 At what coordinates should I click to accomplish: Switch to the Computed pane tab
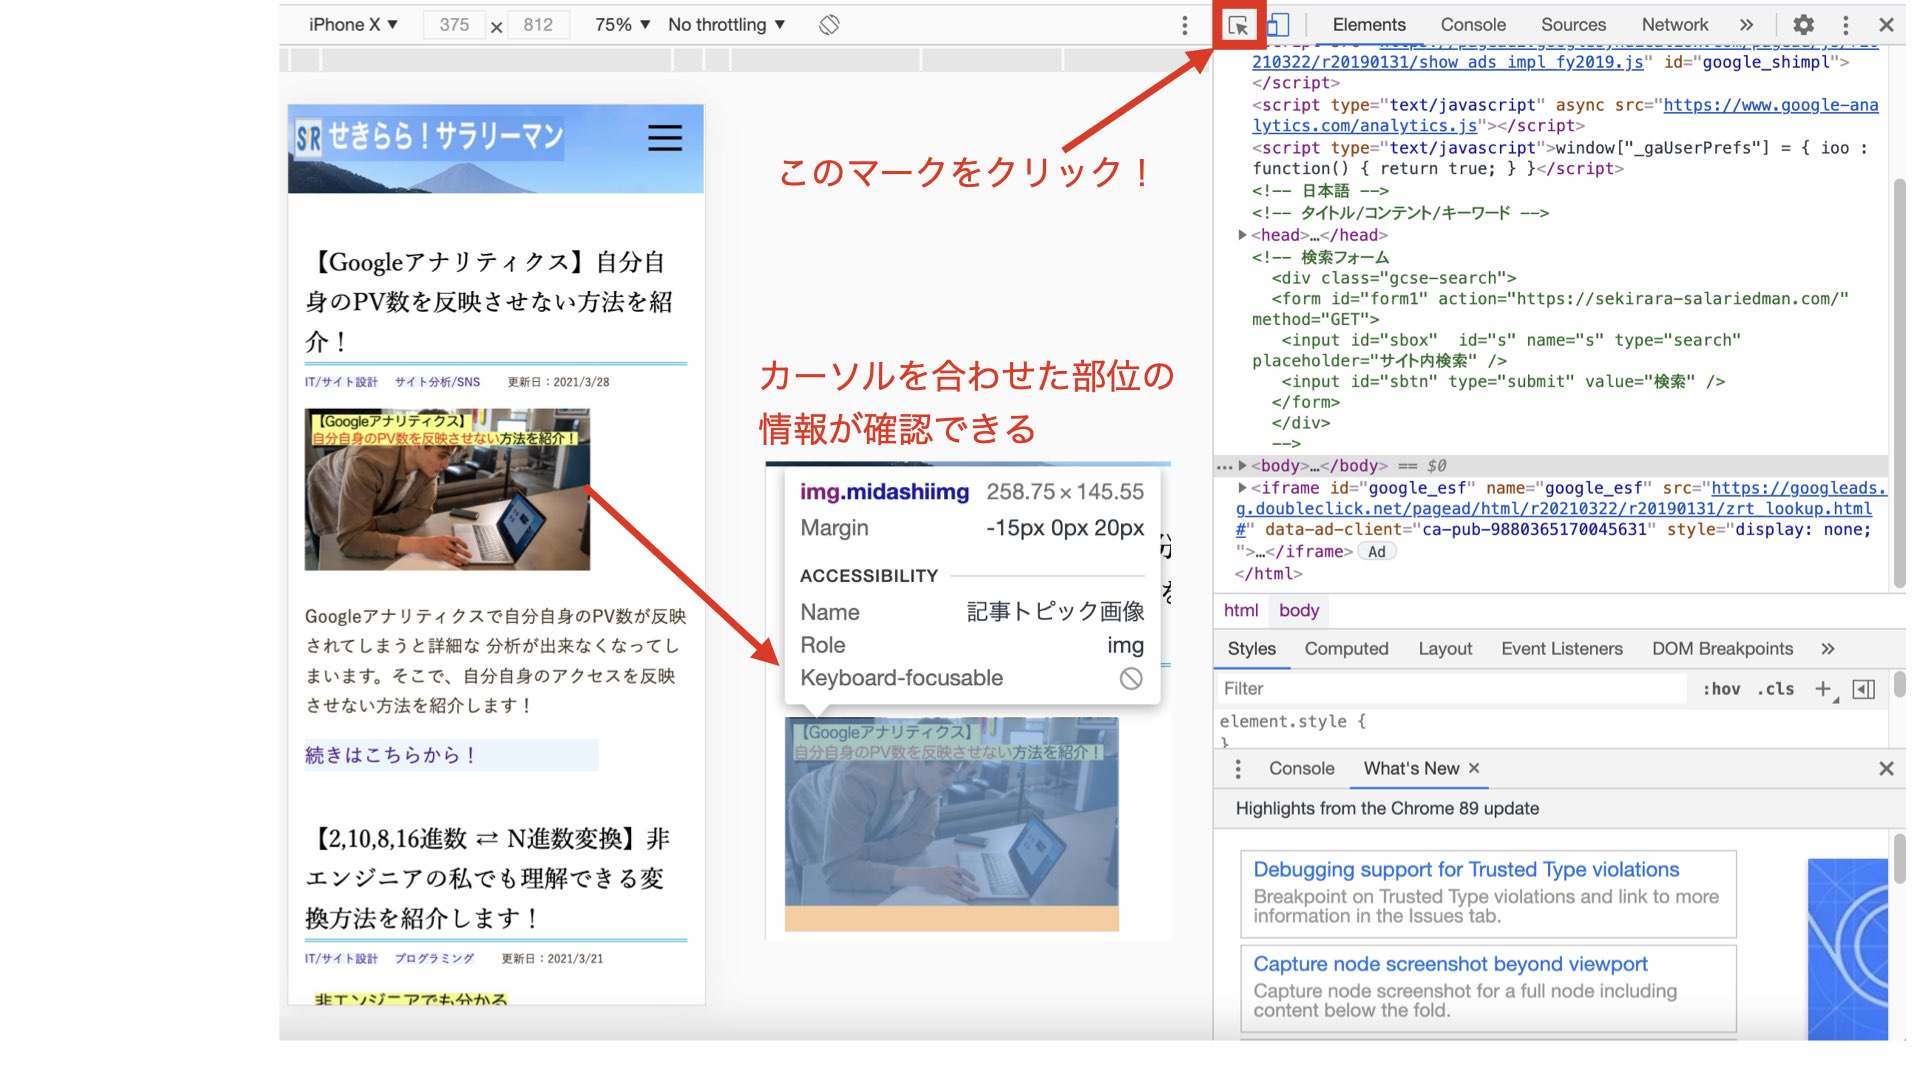tap(1346, 649)
